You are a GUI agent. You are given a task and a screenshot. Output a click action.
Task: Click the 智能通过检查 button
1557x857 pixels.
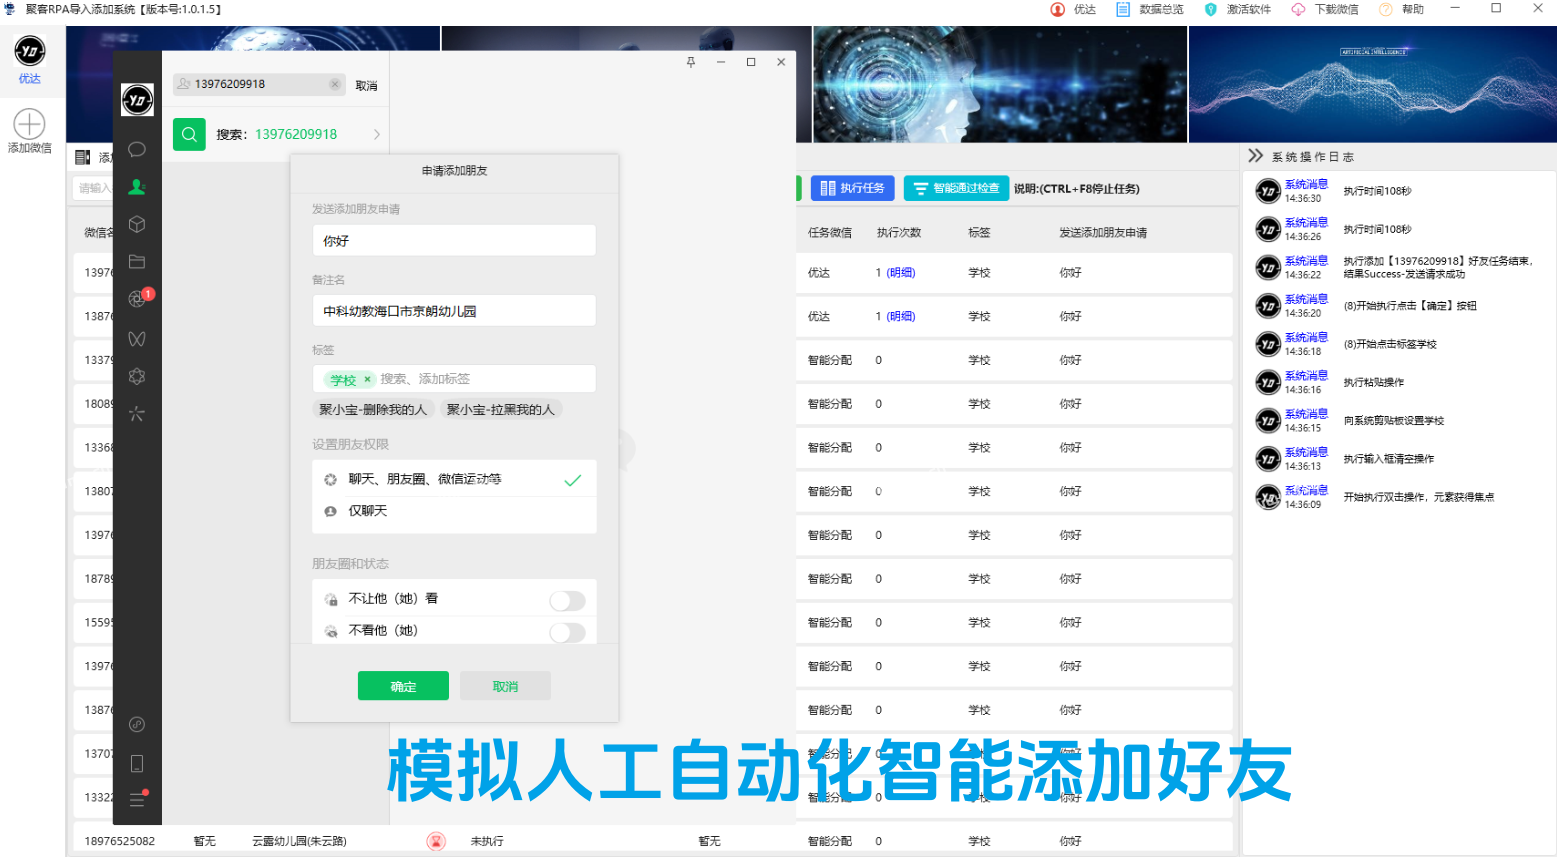(x=956, y=188)
